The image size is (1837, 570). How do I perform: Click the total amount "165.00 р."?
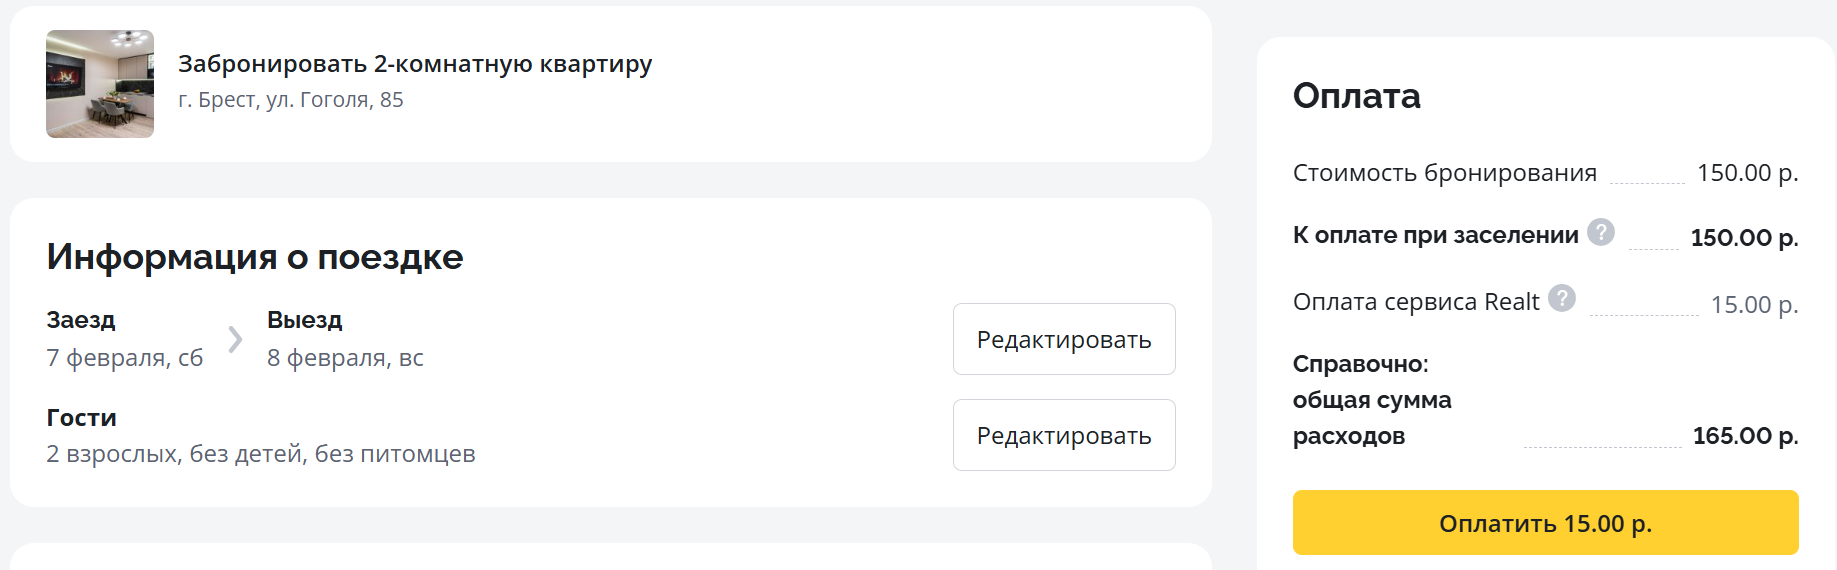(x=1745, y=436)
